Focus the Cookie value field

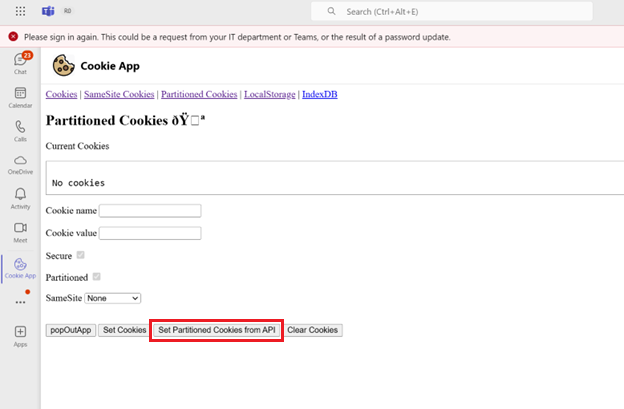150,233
